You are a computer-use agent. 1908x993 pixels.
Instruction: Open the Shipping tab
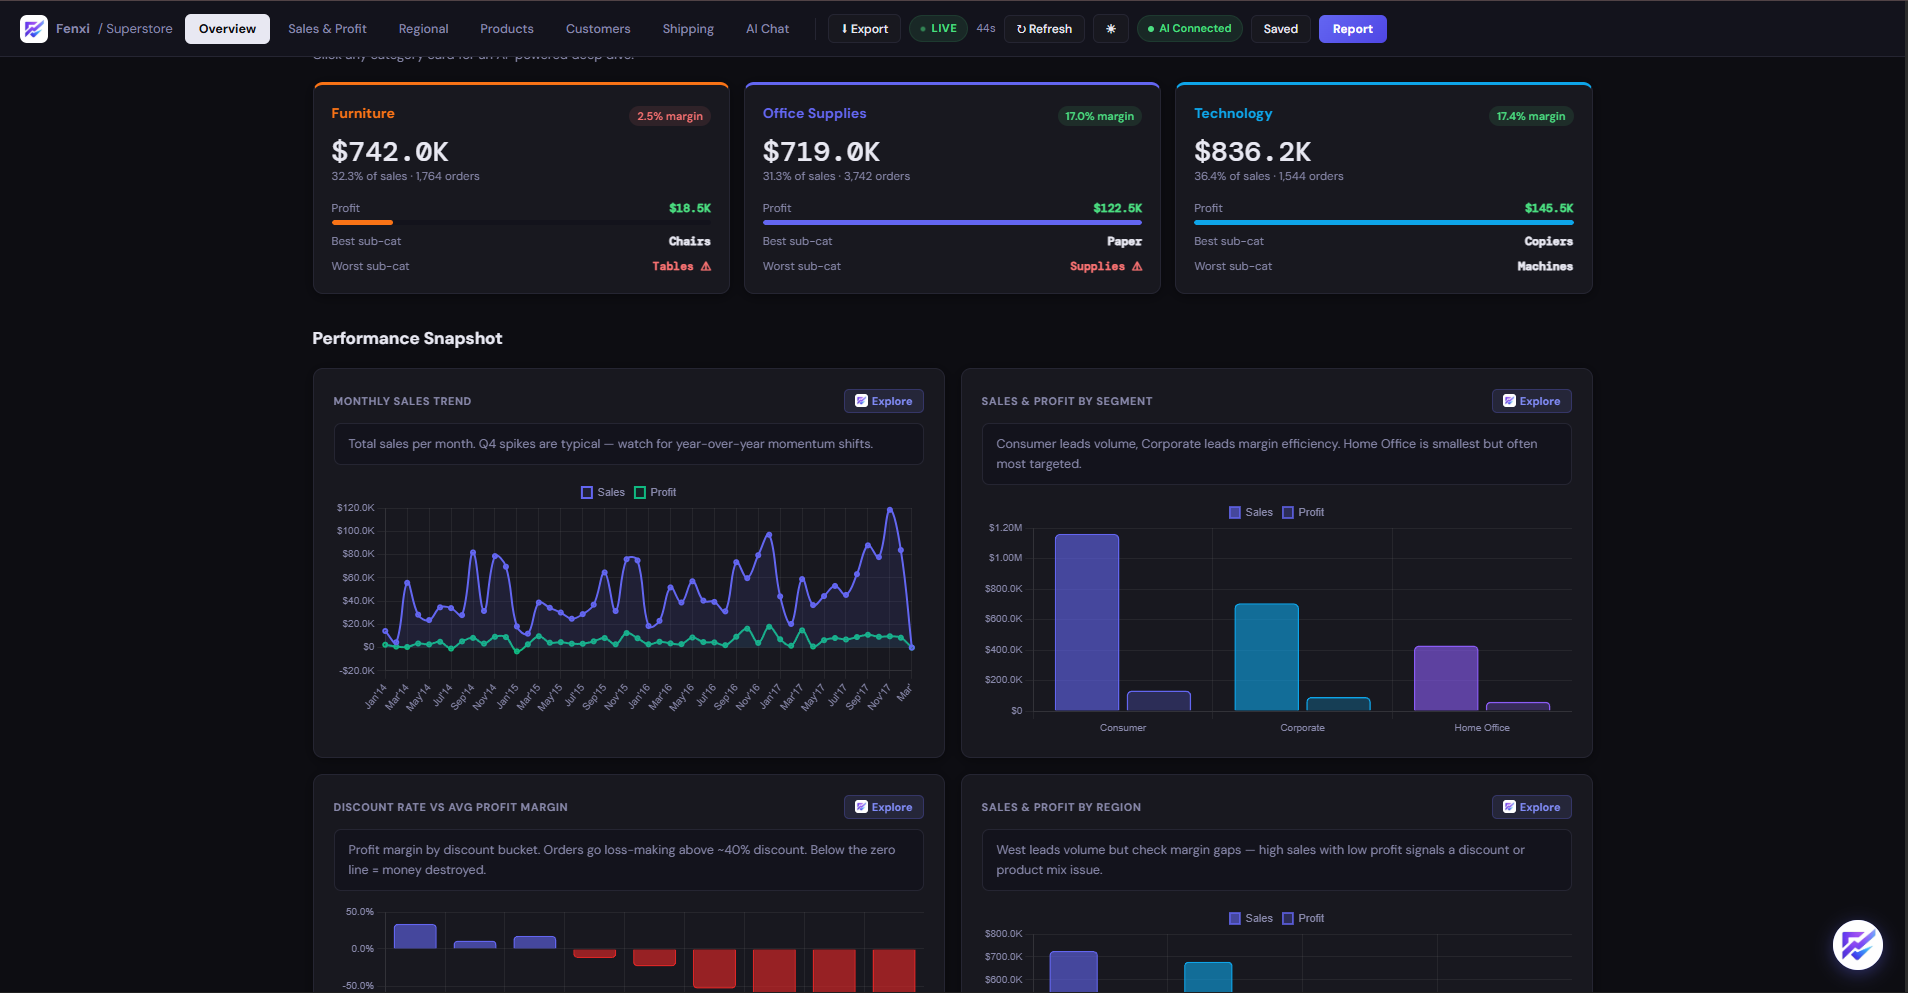point(688,29)
